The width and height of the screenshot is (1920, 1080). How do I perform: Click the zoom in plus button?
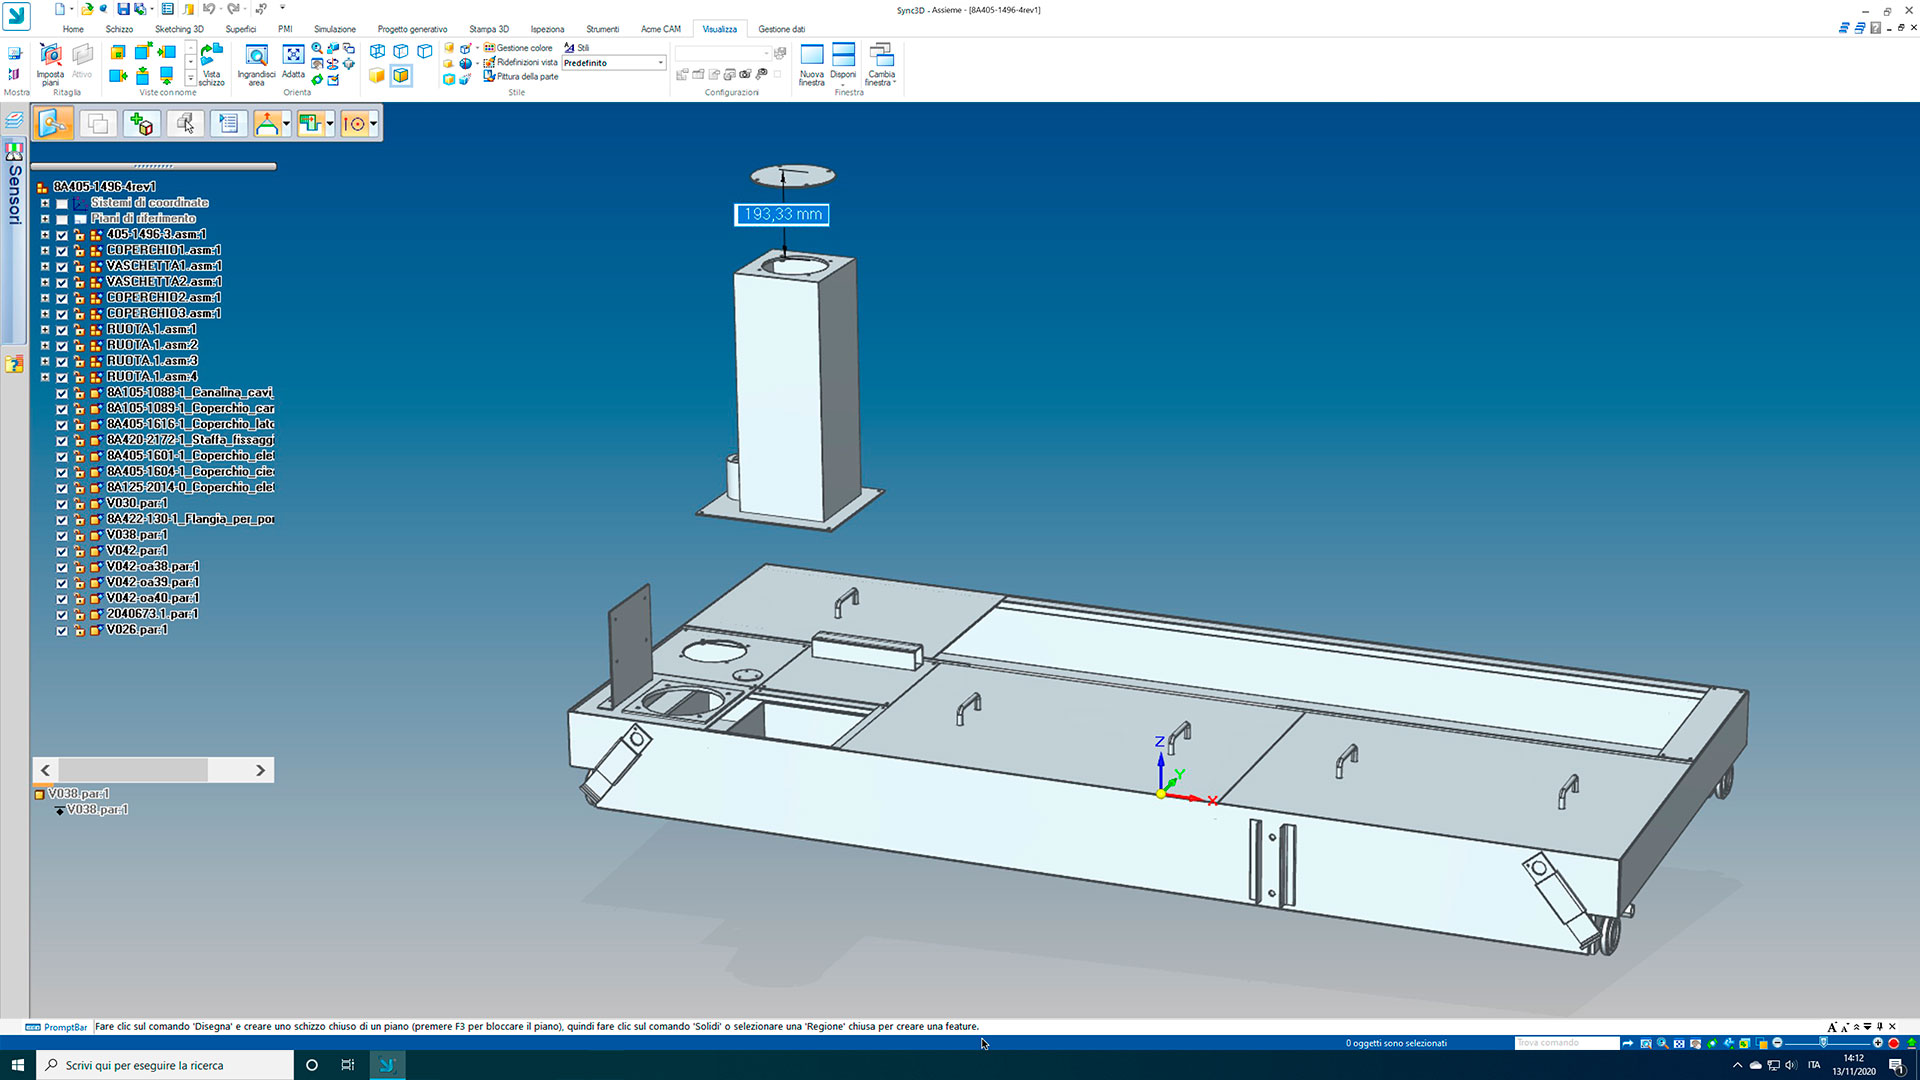[1877, 1043]
